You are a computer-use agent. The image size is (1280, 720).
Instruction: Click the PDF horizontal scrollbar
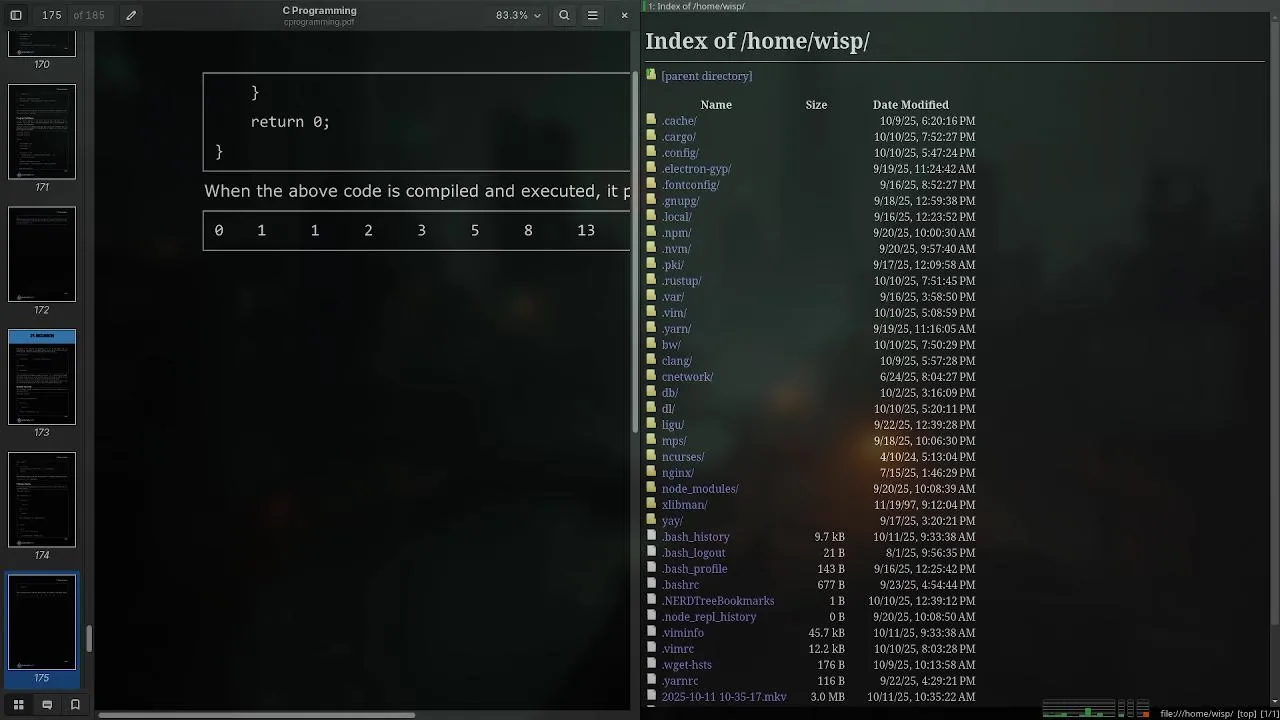(257, 715)
